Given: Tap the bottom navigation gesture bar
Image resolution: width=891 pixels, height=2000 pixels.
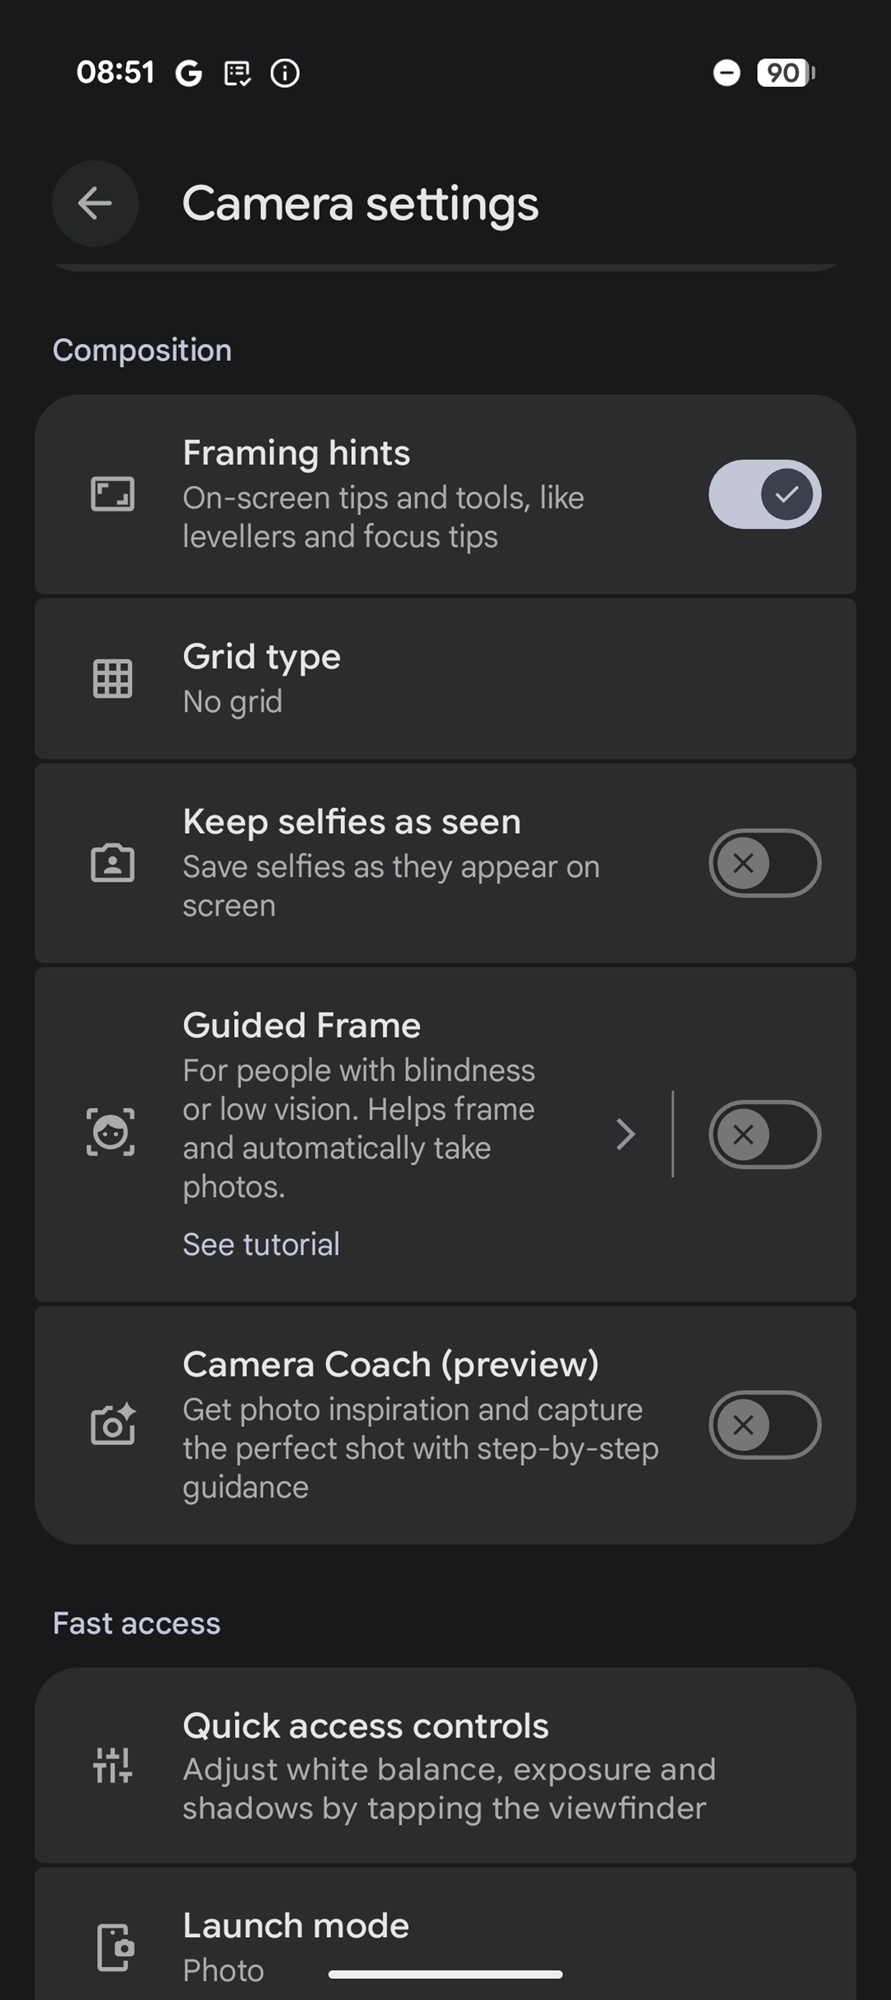Looking at the screenshot, I should coord(445,1974).
